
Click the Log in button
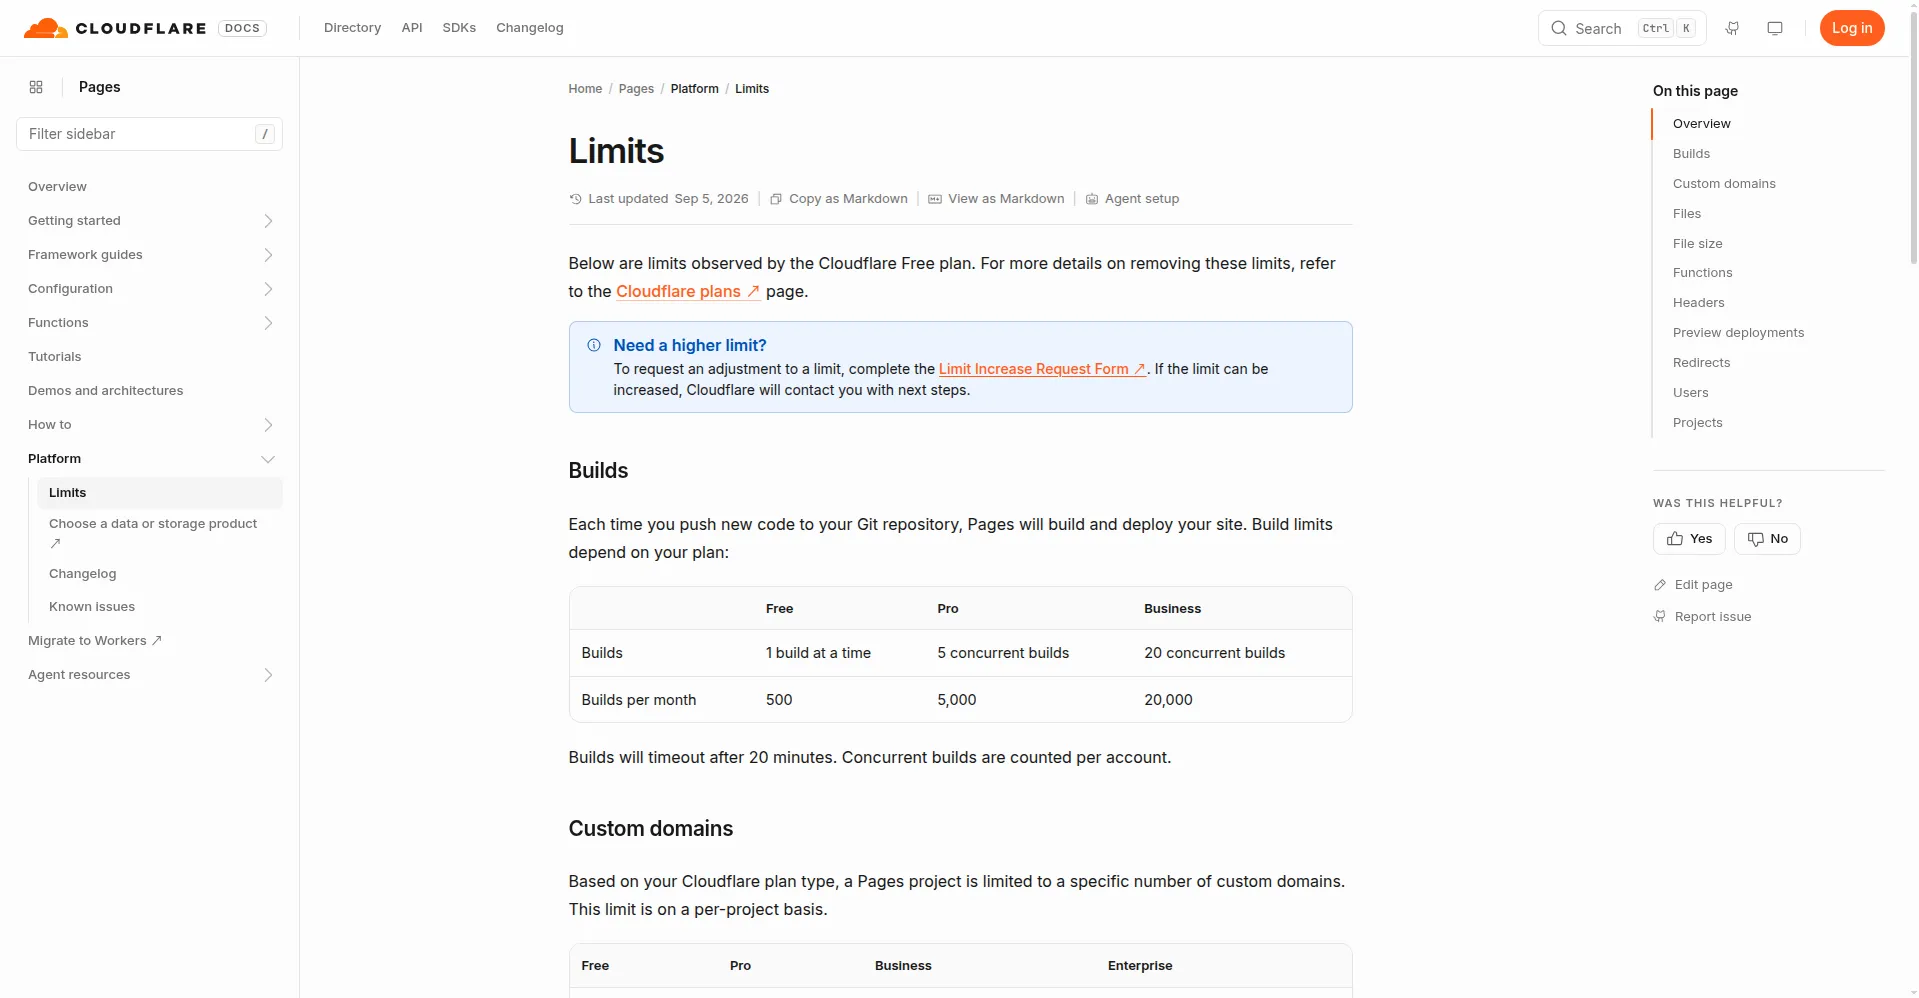click(1852, 28)
